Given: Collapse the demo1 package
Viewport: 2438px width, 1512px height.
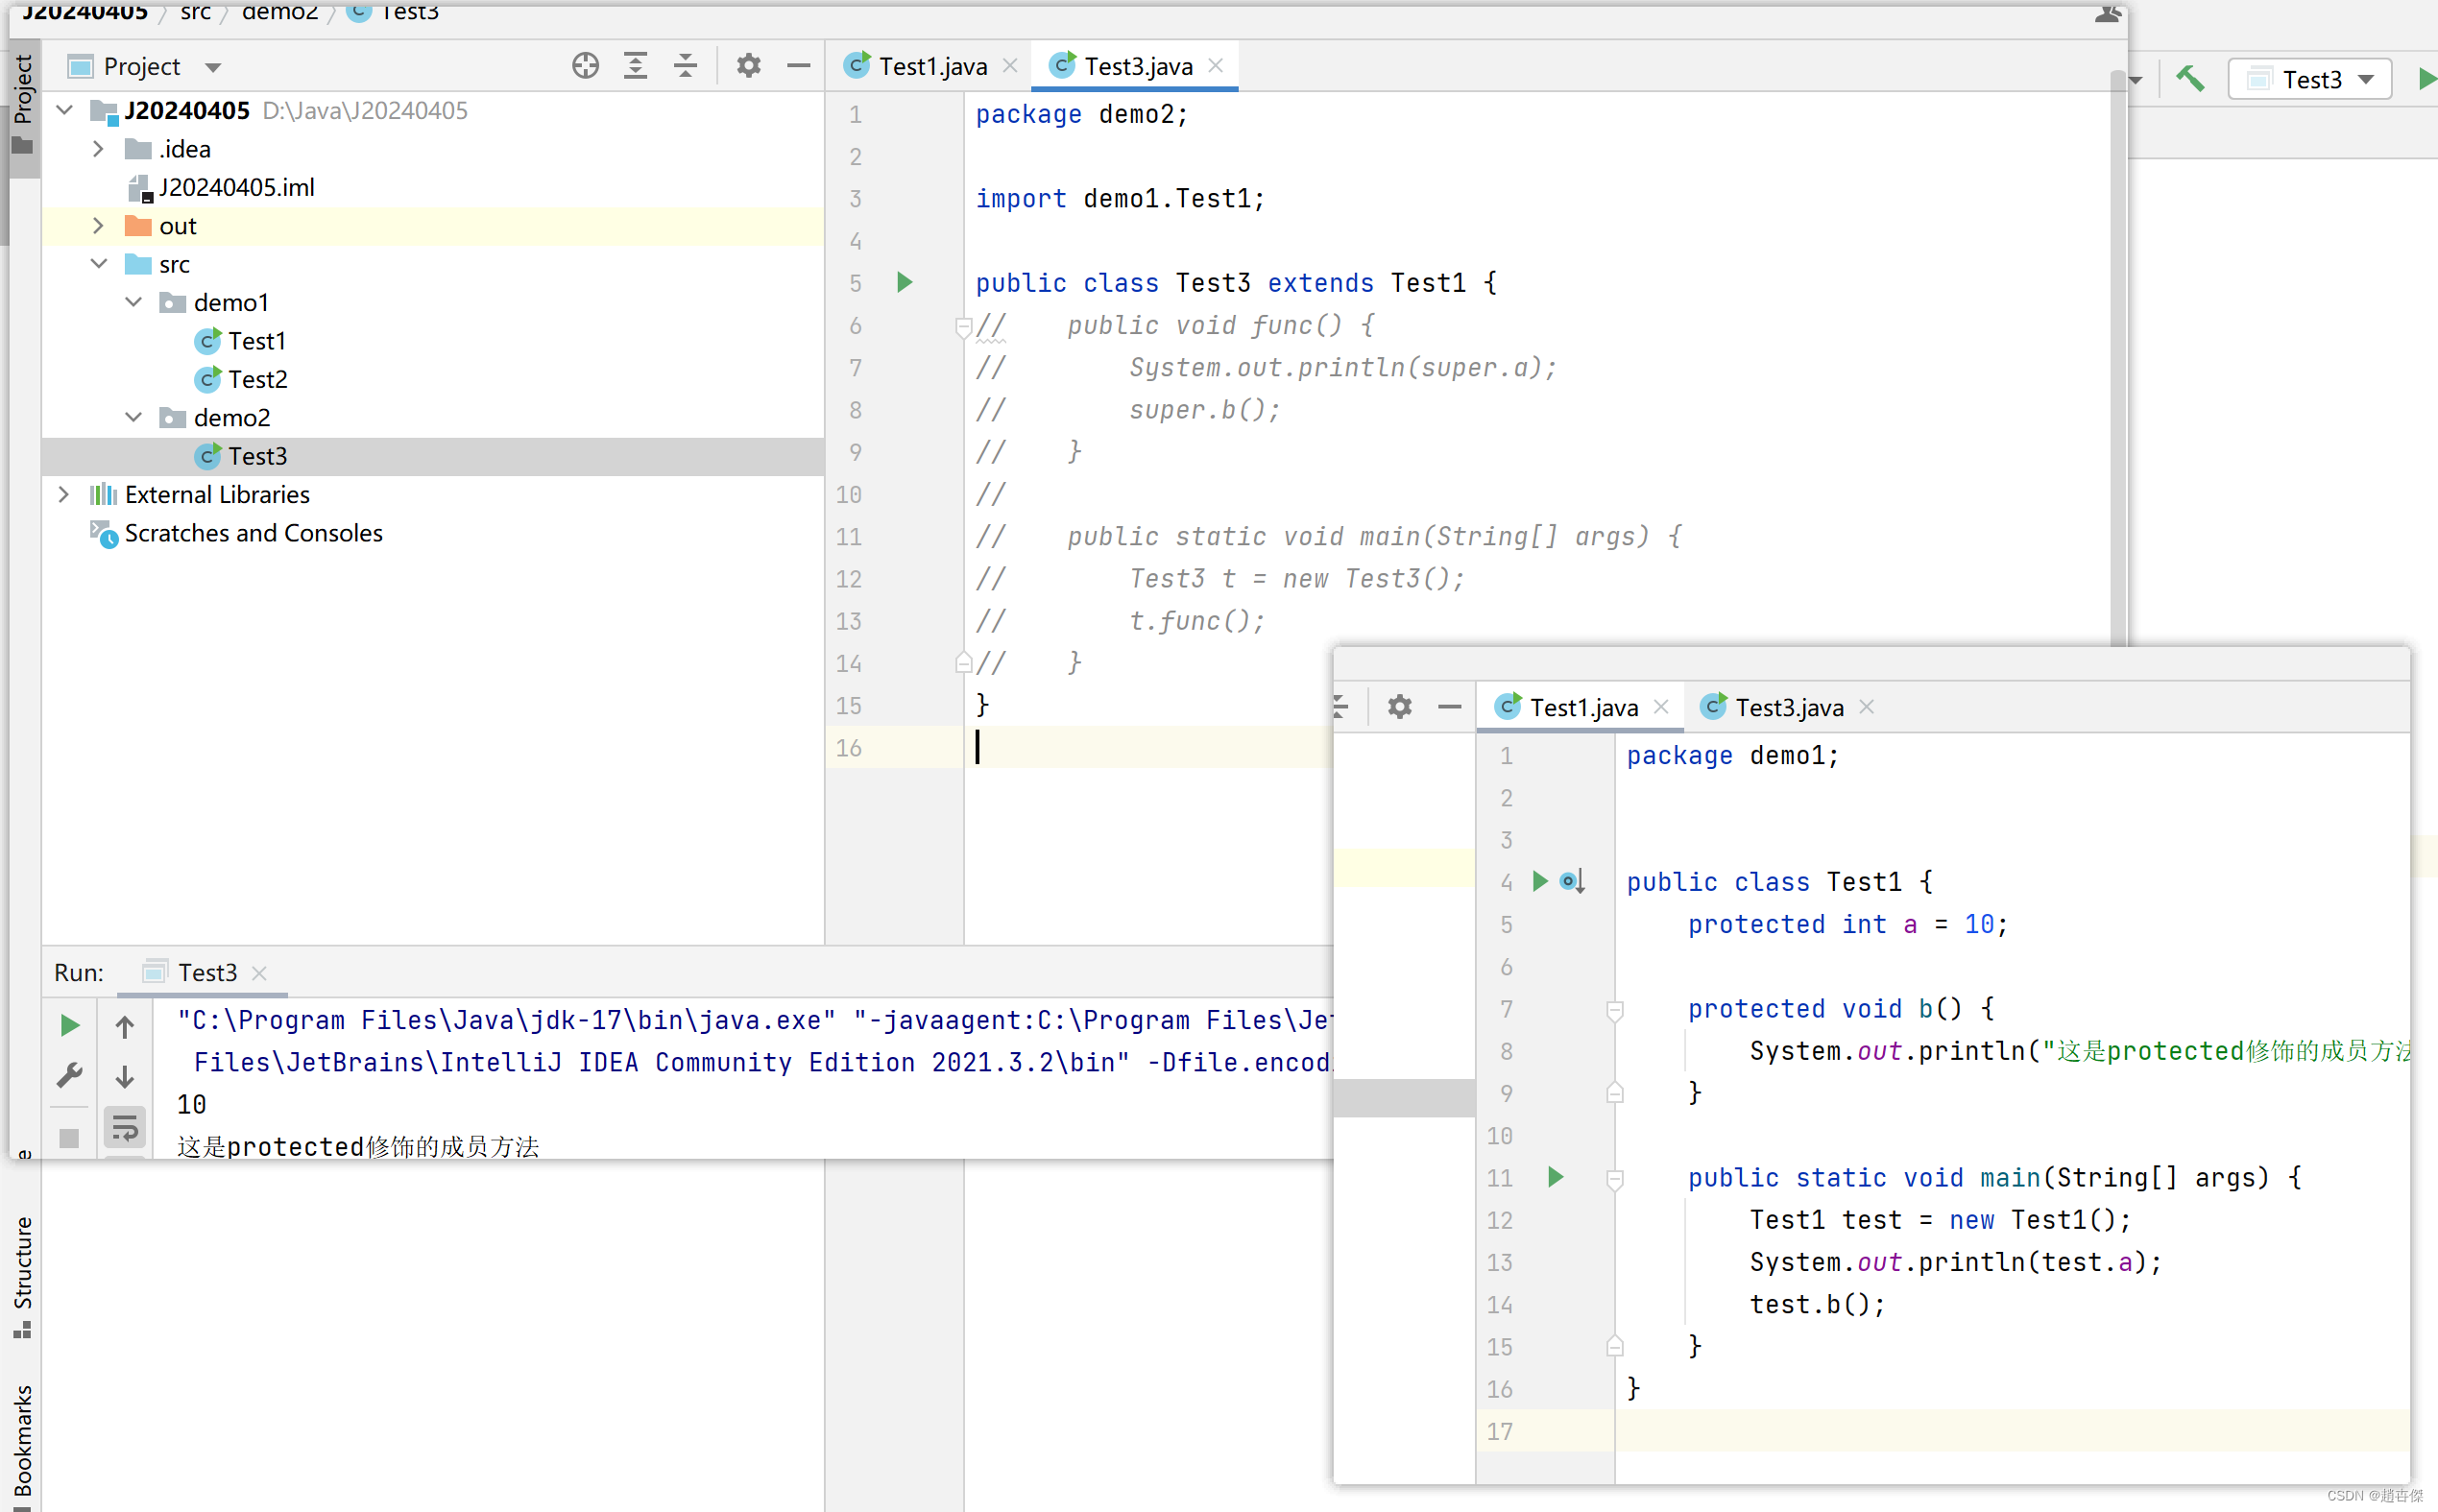Looking at the screenshot, I should (x=133, y=302).
